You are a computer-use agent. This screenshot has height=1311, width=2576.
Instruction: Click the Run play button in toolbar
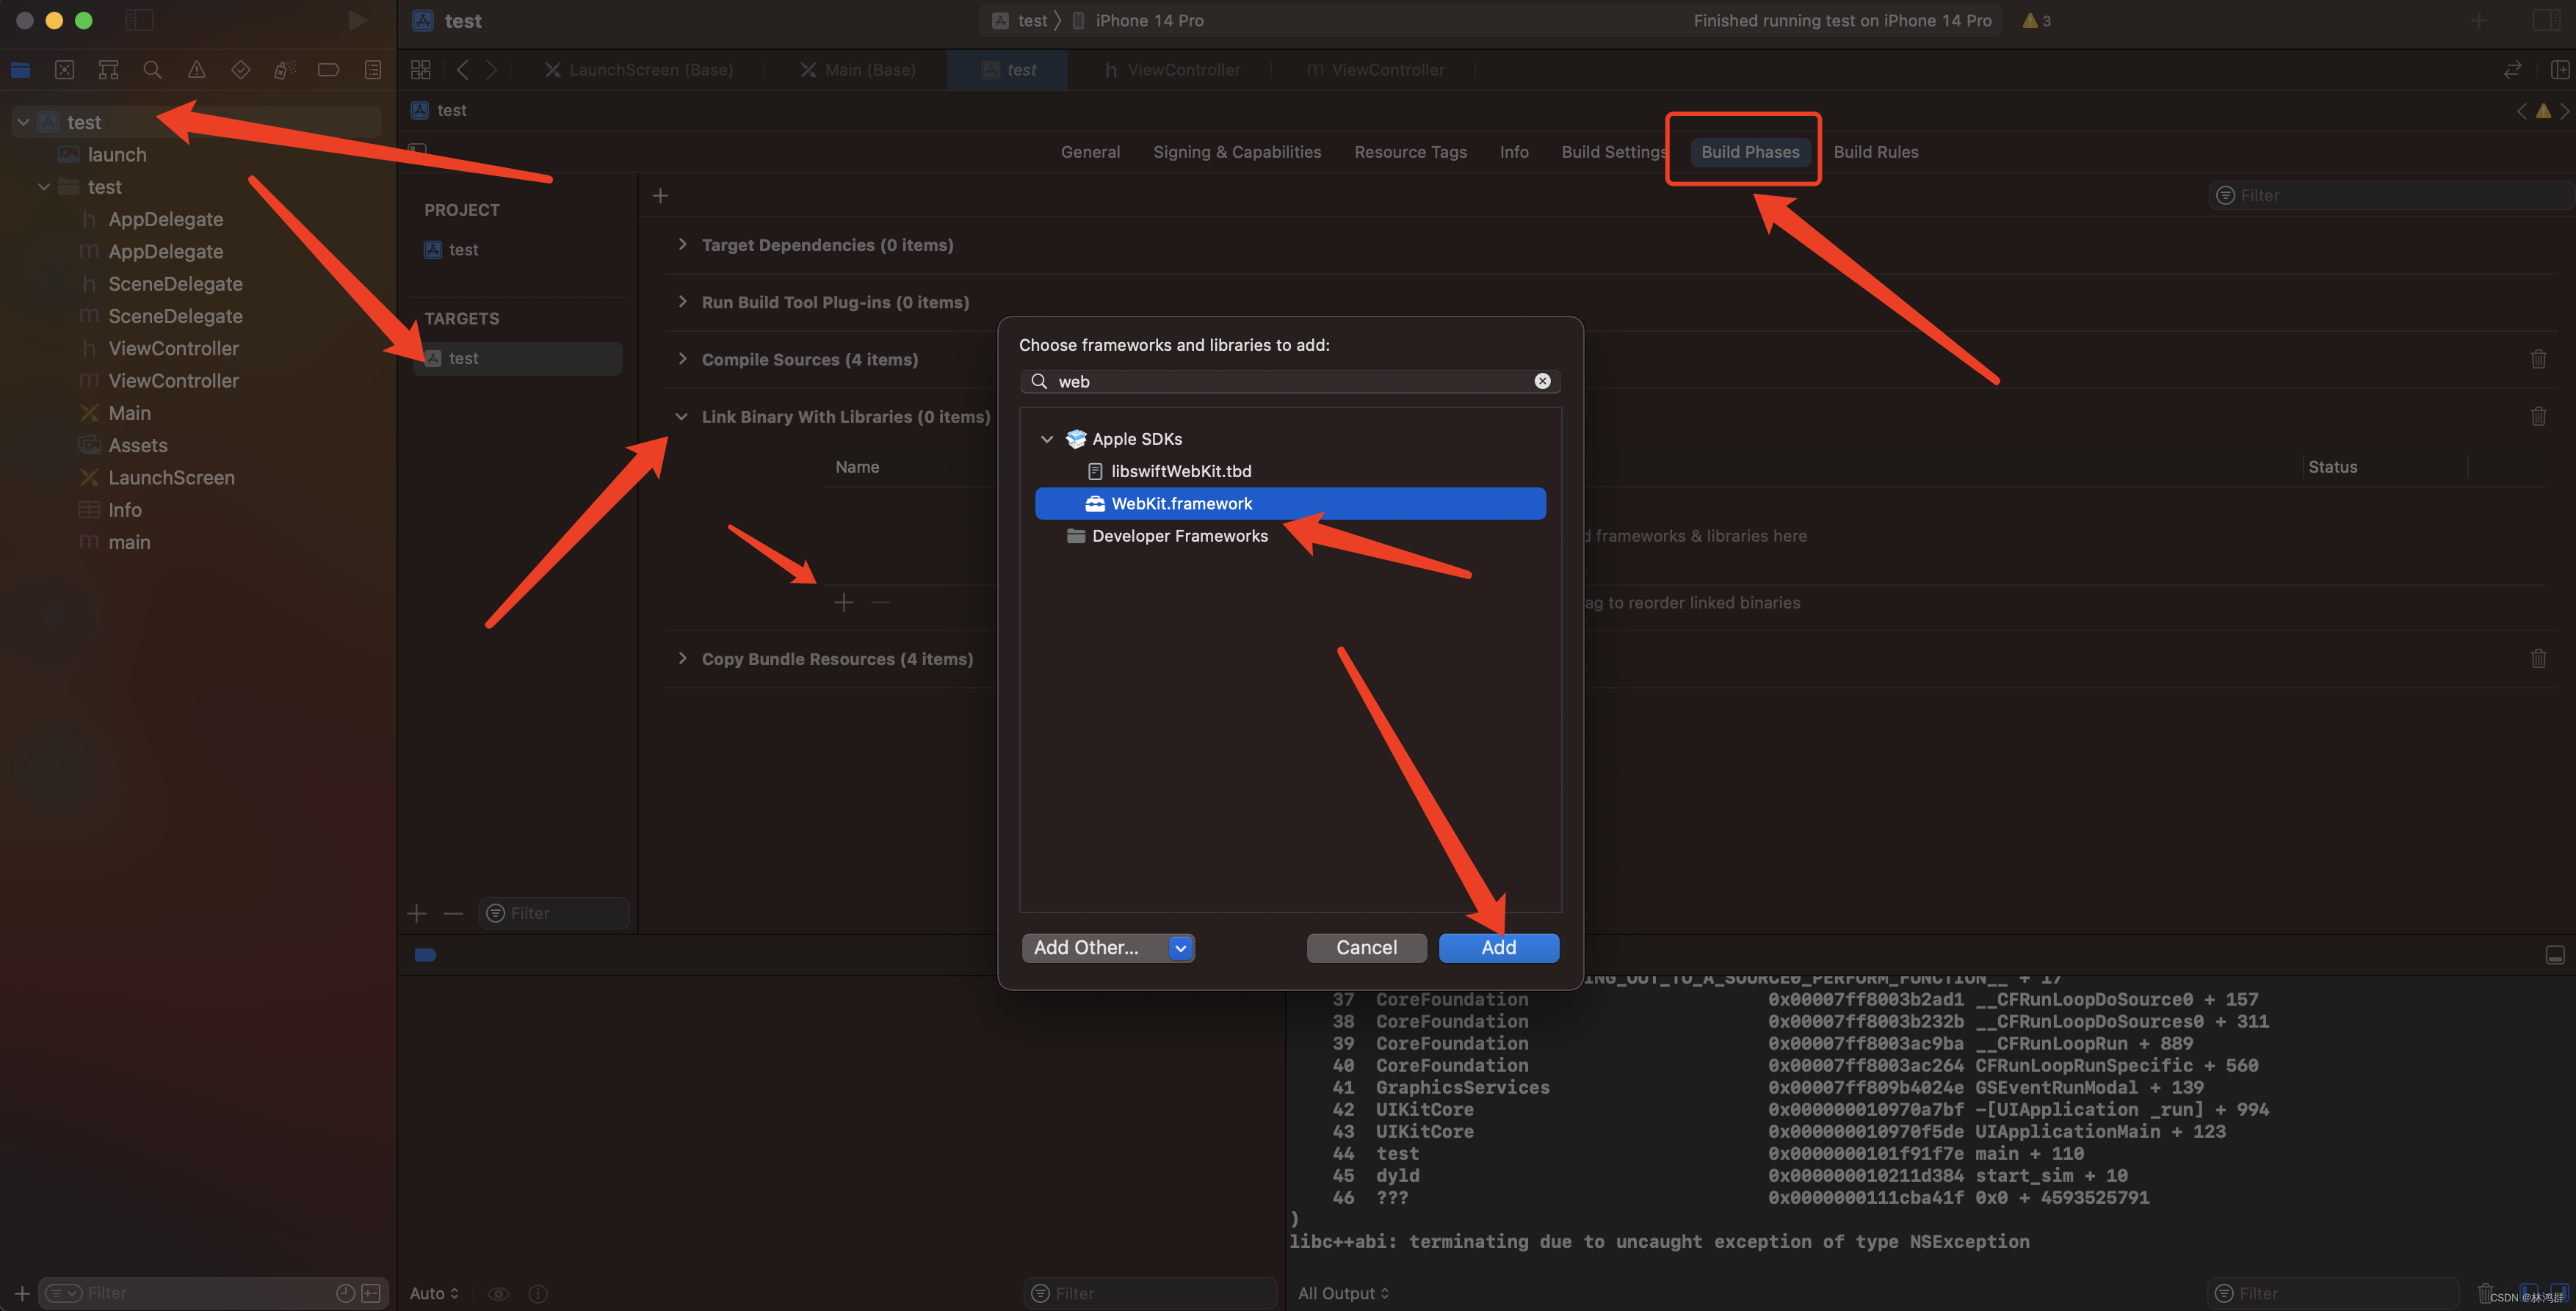click(357, 20)
